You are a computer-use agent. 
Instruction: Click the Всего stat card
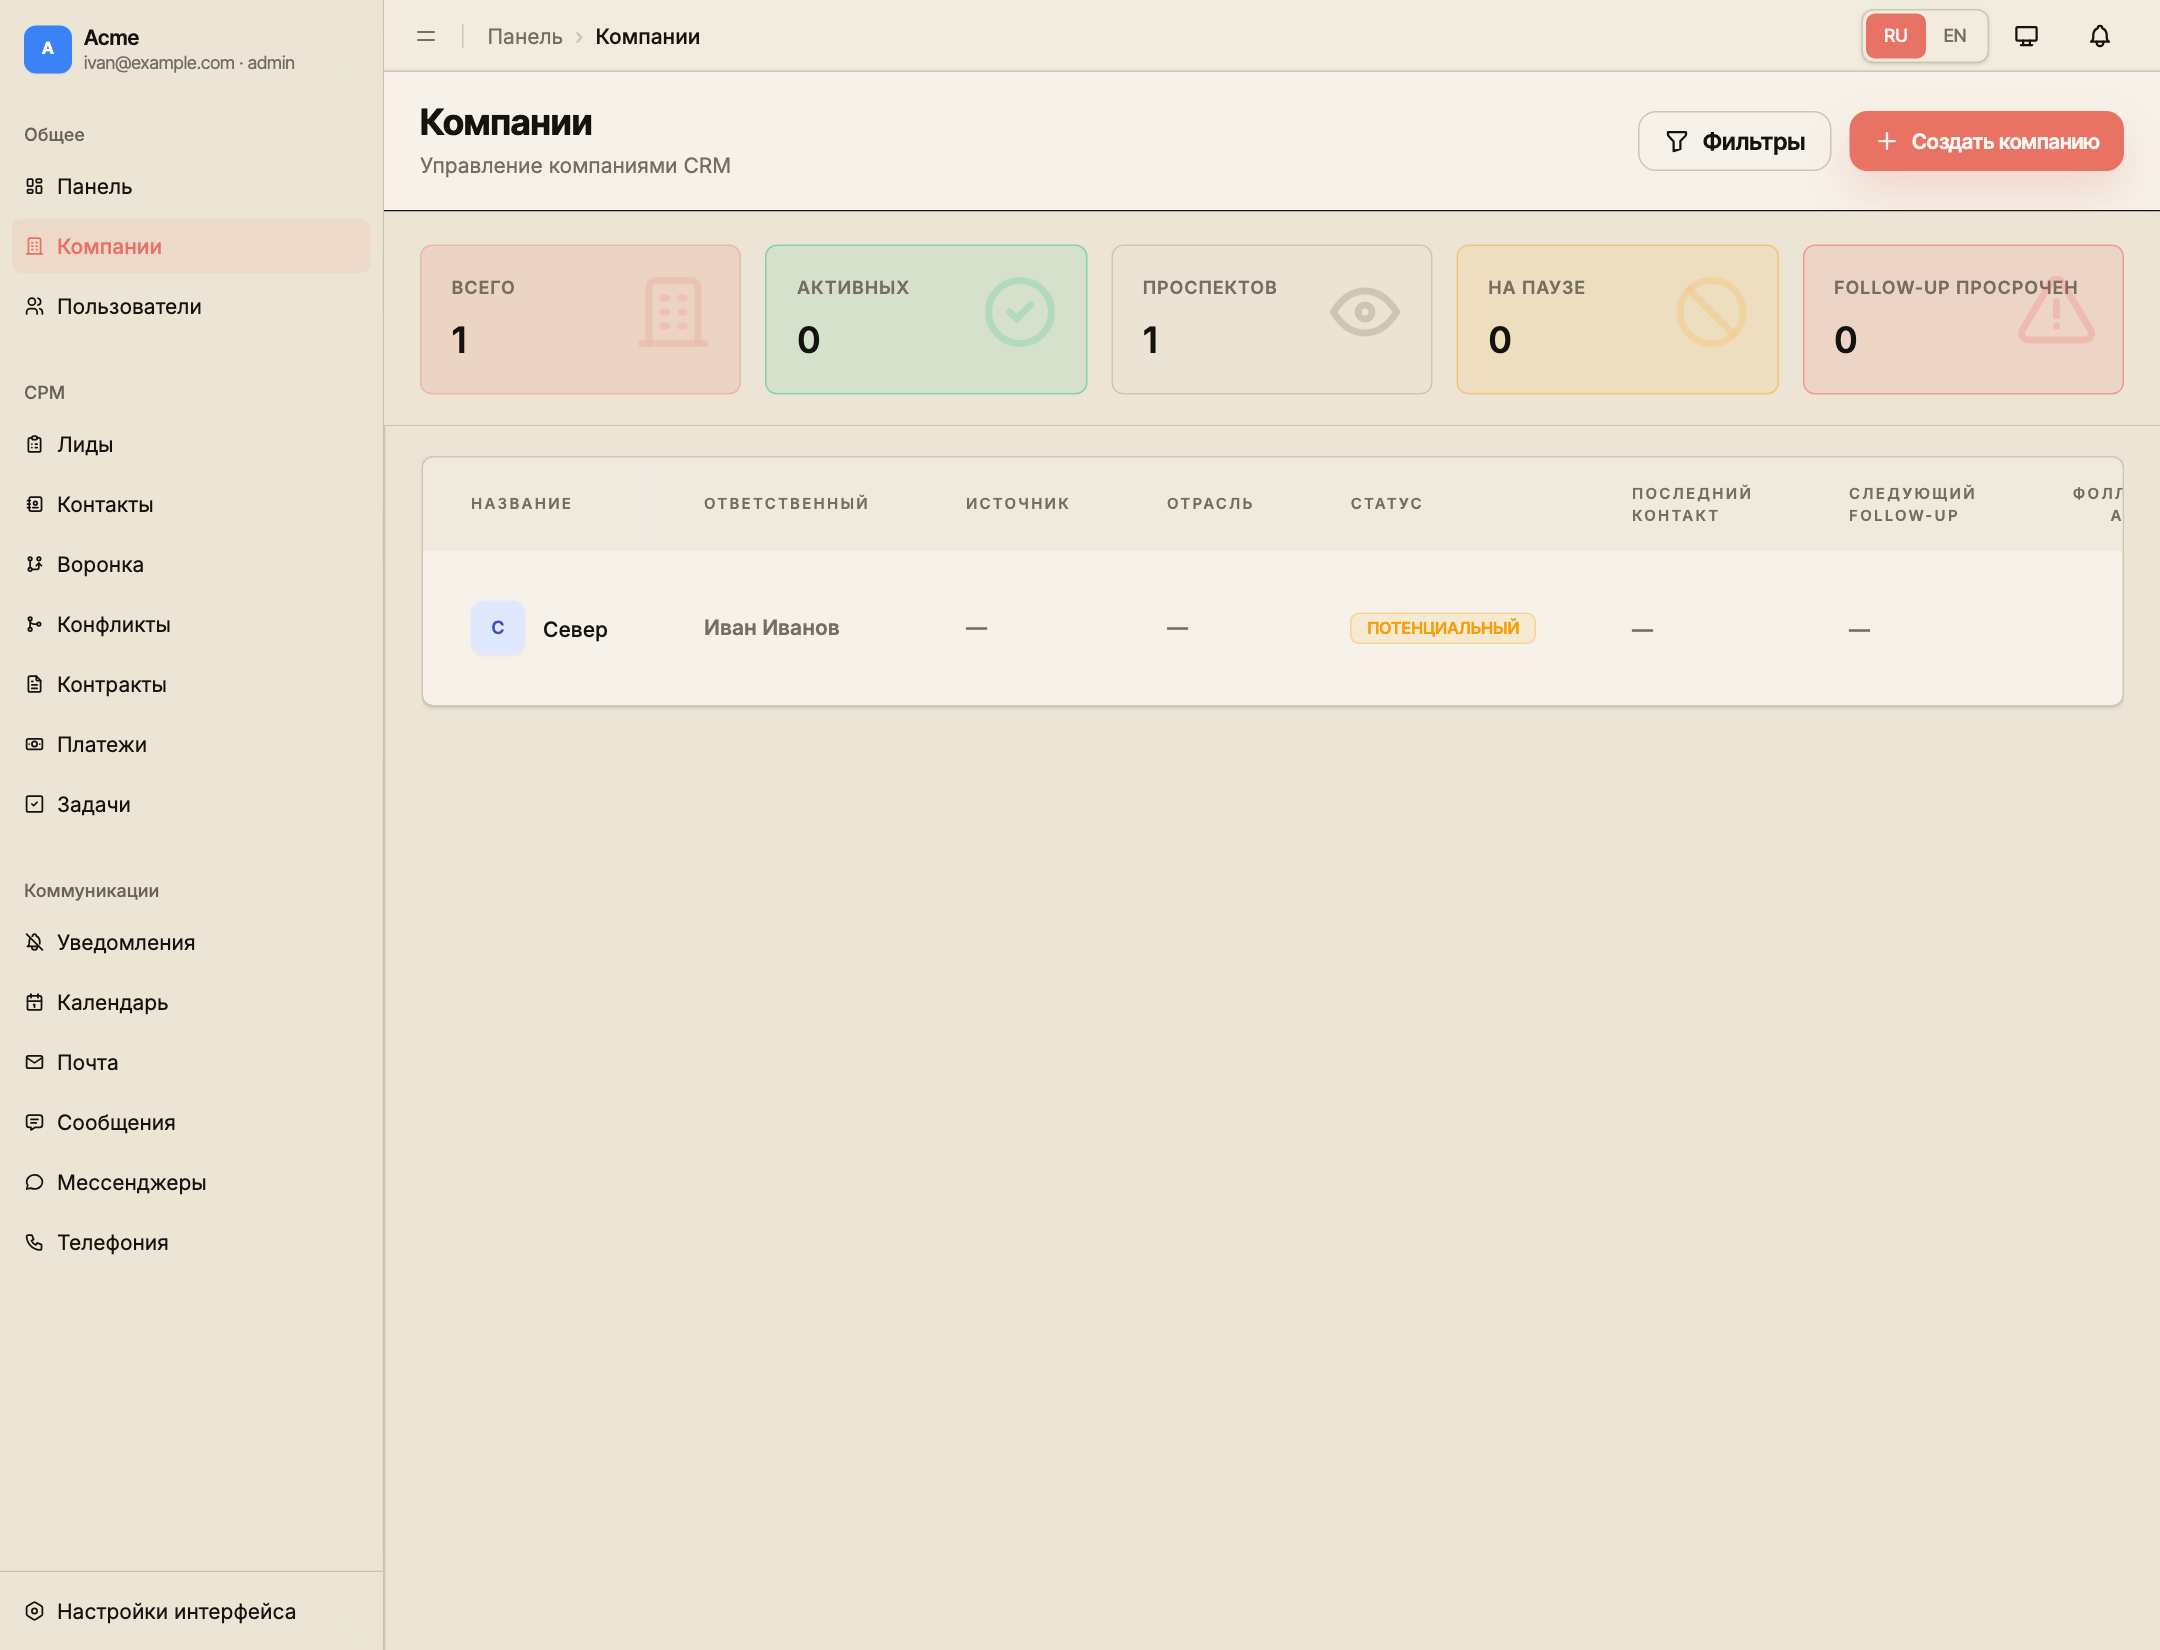pos(580,319)
